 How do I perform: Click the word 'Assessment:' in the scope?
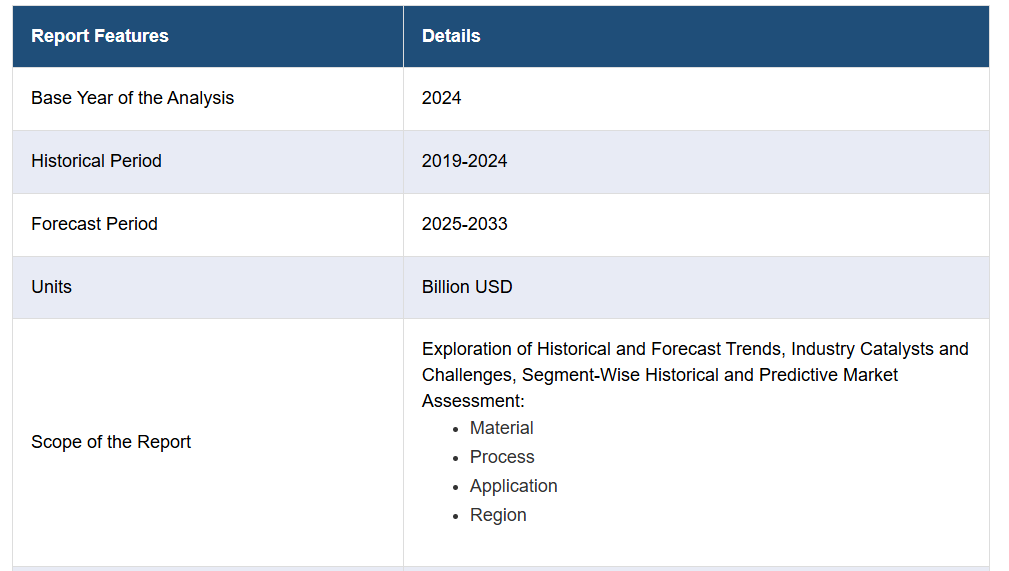click(473, 401)
